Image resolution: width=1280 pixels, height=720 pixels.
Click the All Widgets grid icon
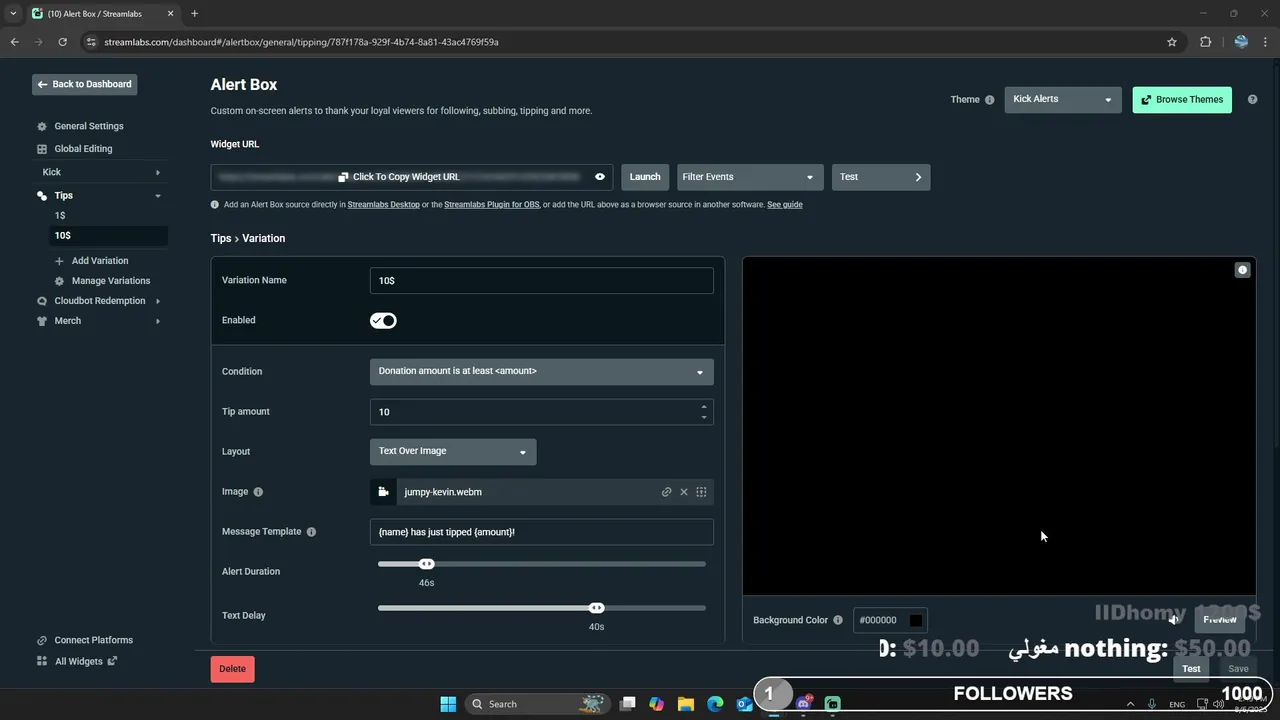click(42, 661)
